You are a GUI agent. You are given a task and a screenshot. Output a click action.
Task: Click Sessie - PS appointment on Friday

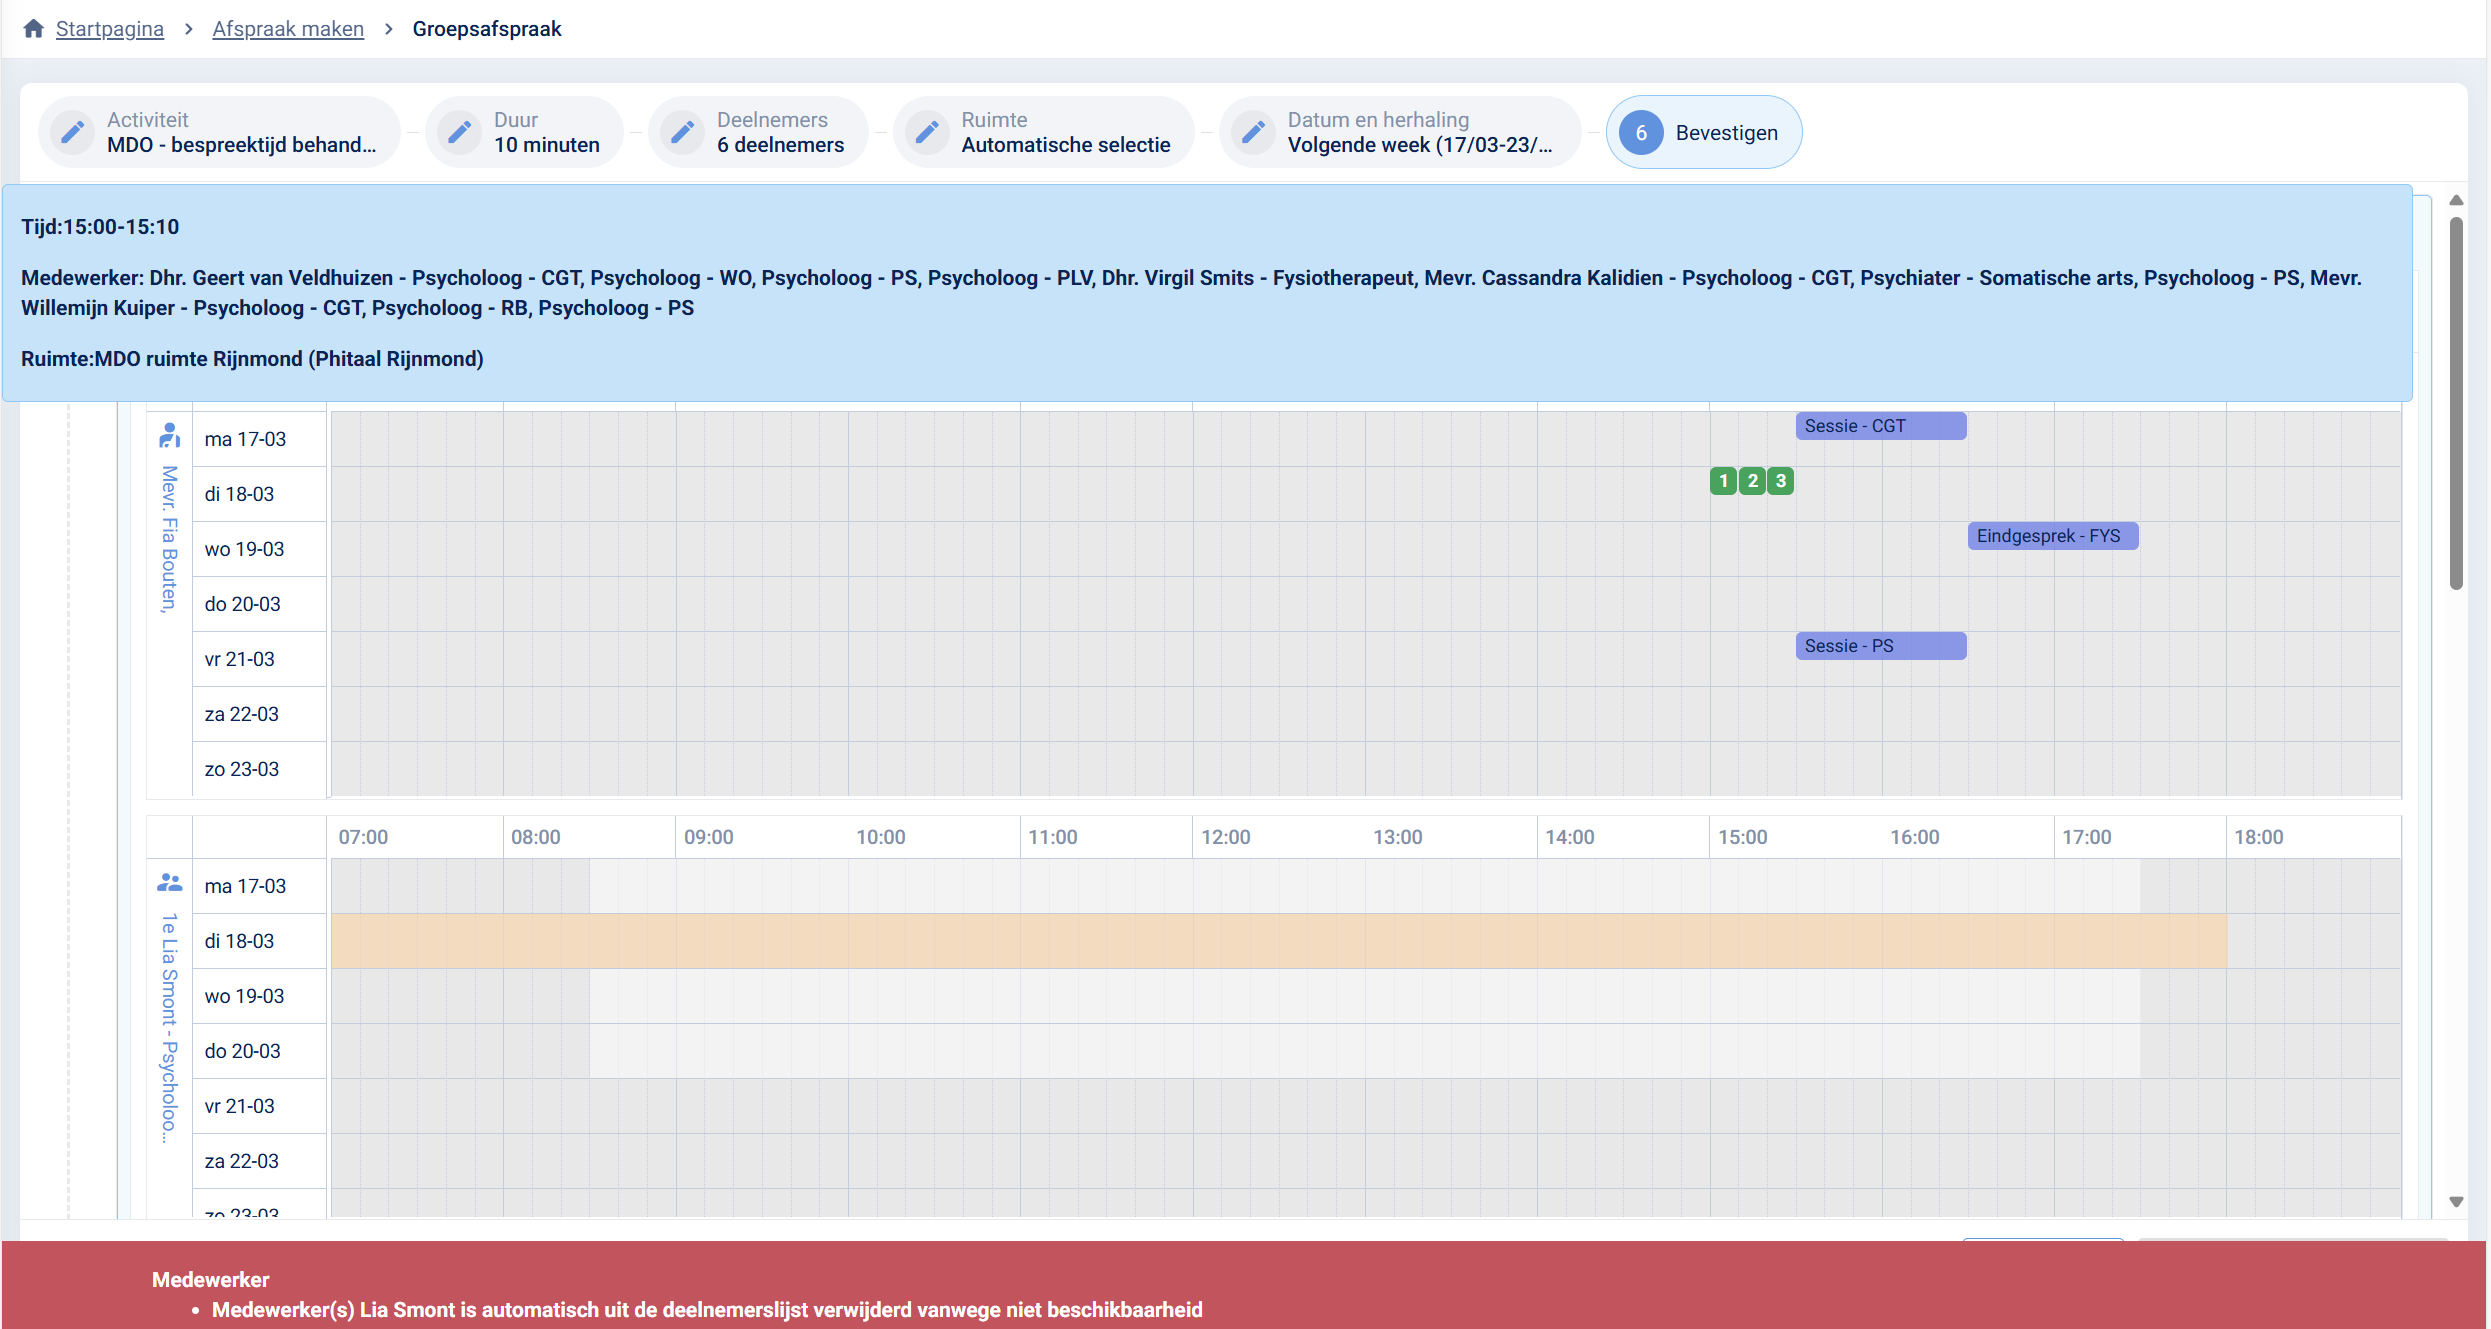(x=1880, y=646)
